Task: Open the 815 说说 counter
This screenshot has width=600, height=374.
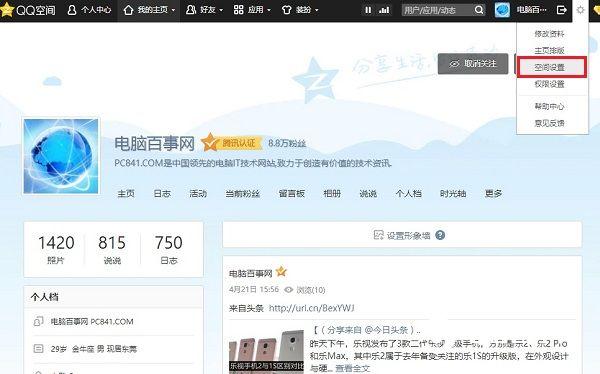Action: [112, 249]
